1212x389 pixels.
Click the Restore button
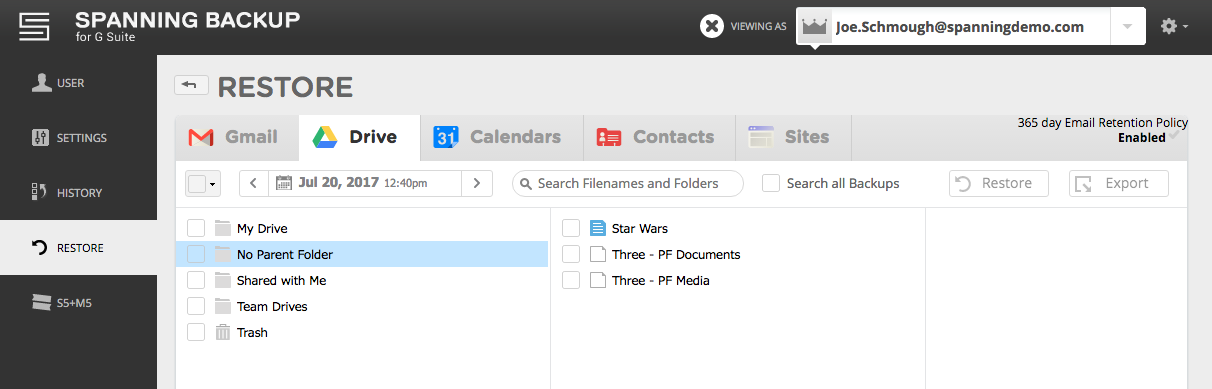pyautogui.click(x=998, y=183)
